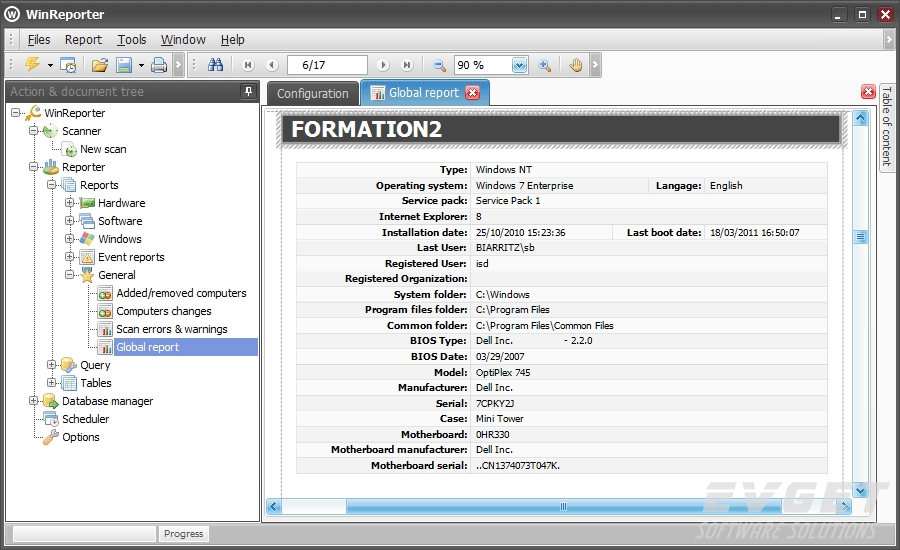900x550 pixels.
Task: Switch to the Configuration tab
Action: (x=313, y=94)
